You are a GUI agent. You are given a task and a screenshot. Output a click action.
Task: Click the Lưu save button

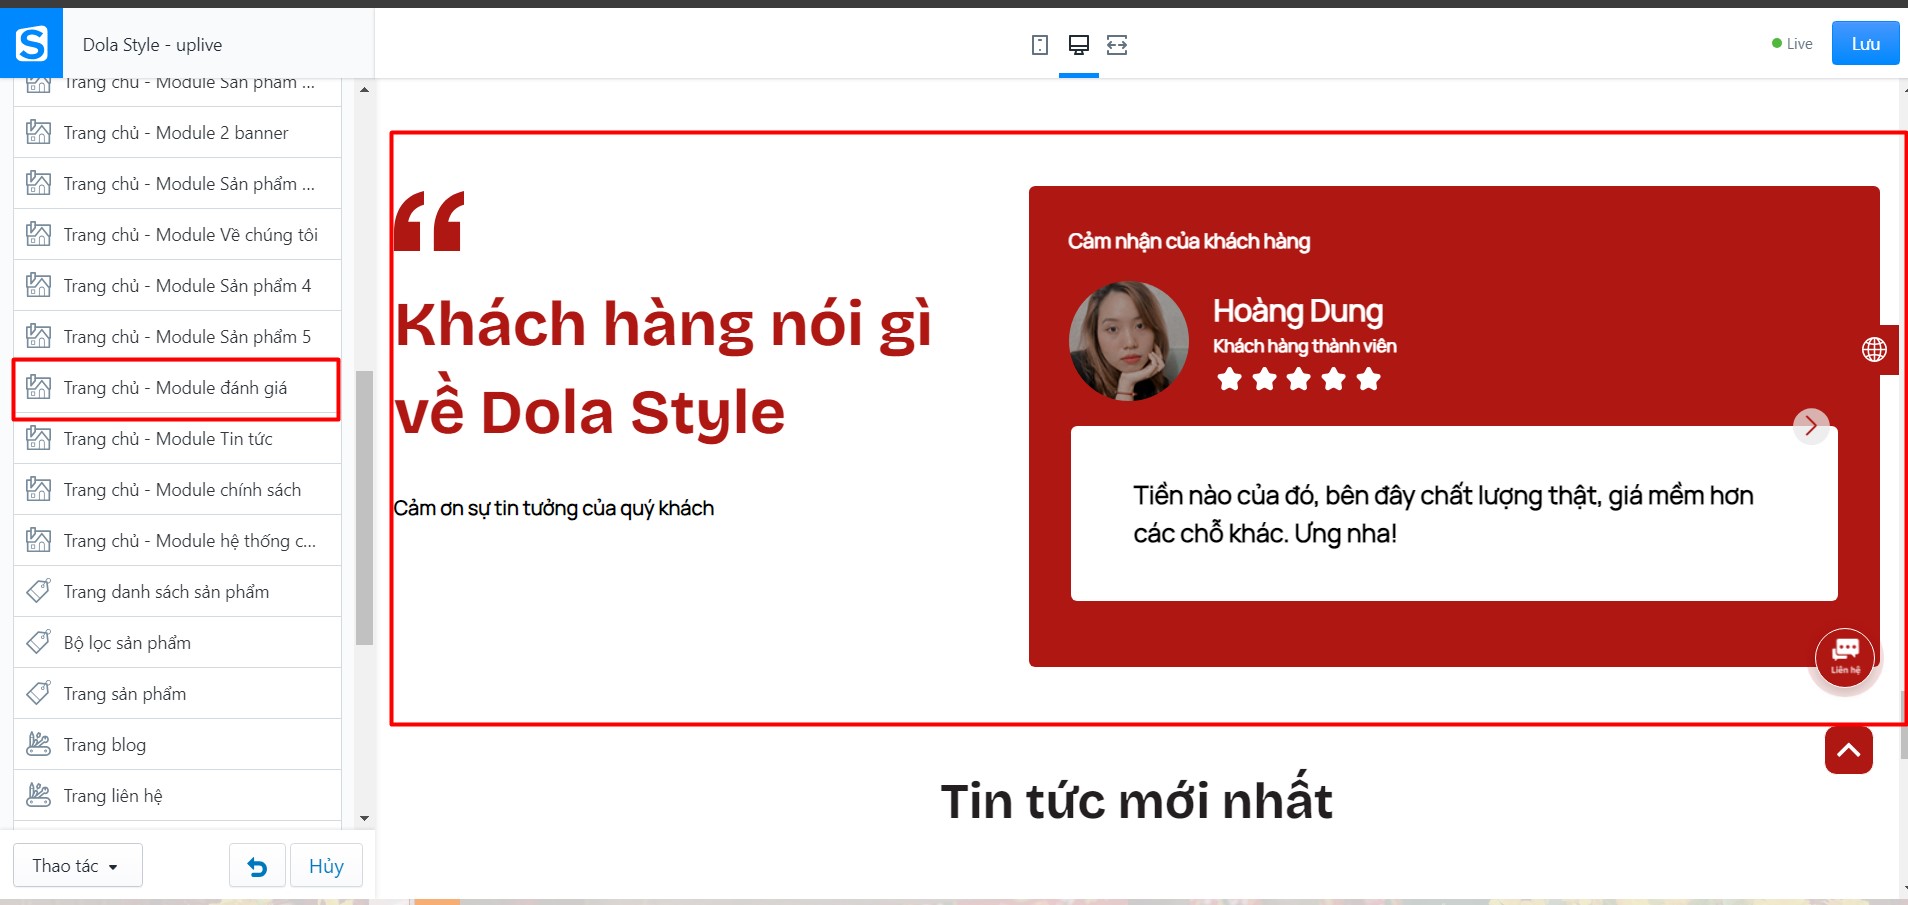[x=1865, y=44]
